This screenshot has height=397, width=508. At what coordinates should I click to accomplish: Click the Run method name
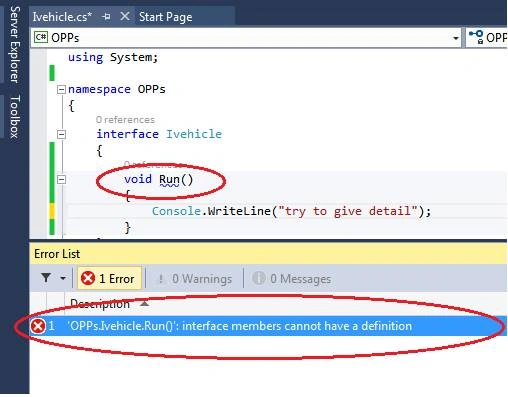(x=169, y=179)
